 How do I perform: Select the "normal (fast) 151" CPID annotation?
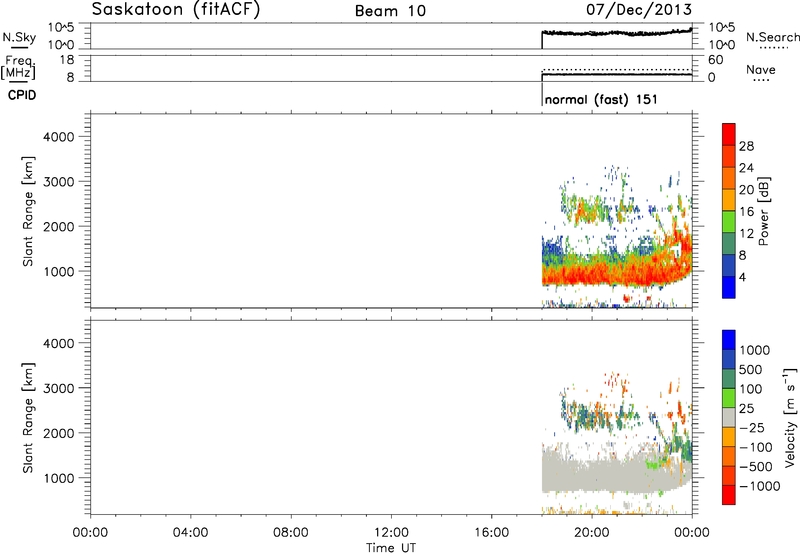pos(601,99)
